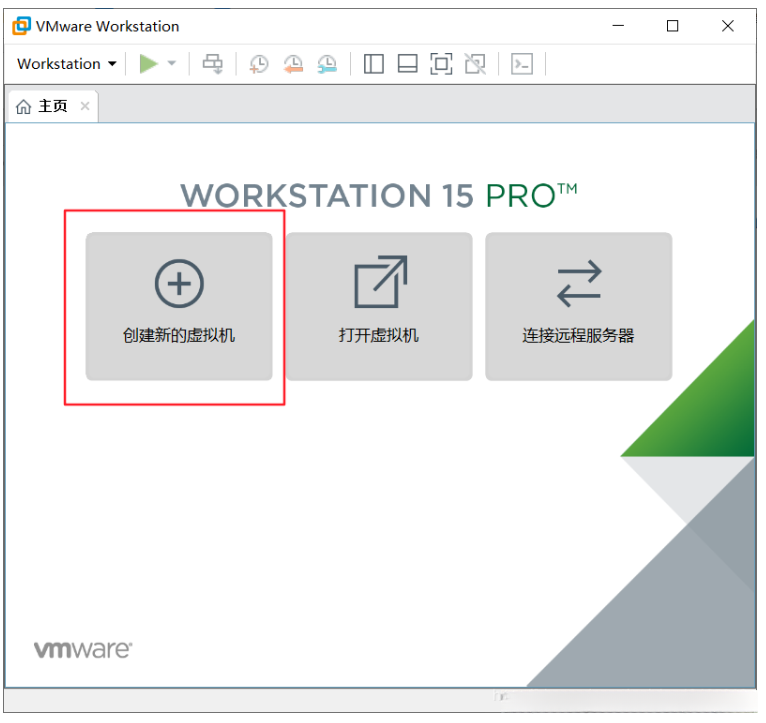
Task: Power on VM with green play button
Action: coord(149,64)
